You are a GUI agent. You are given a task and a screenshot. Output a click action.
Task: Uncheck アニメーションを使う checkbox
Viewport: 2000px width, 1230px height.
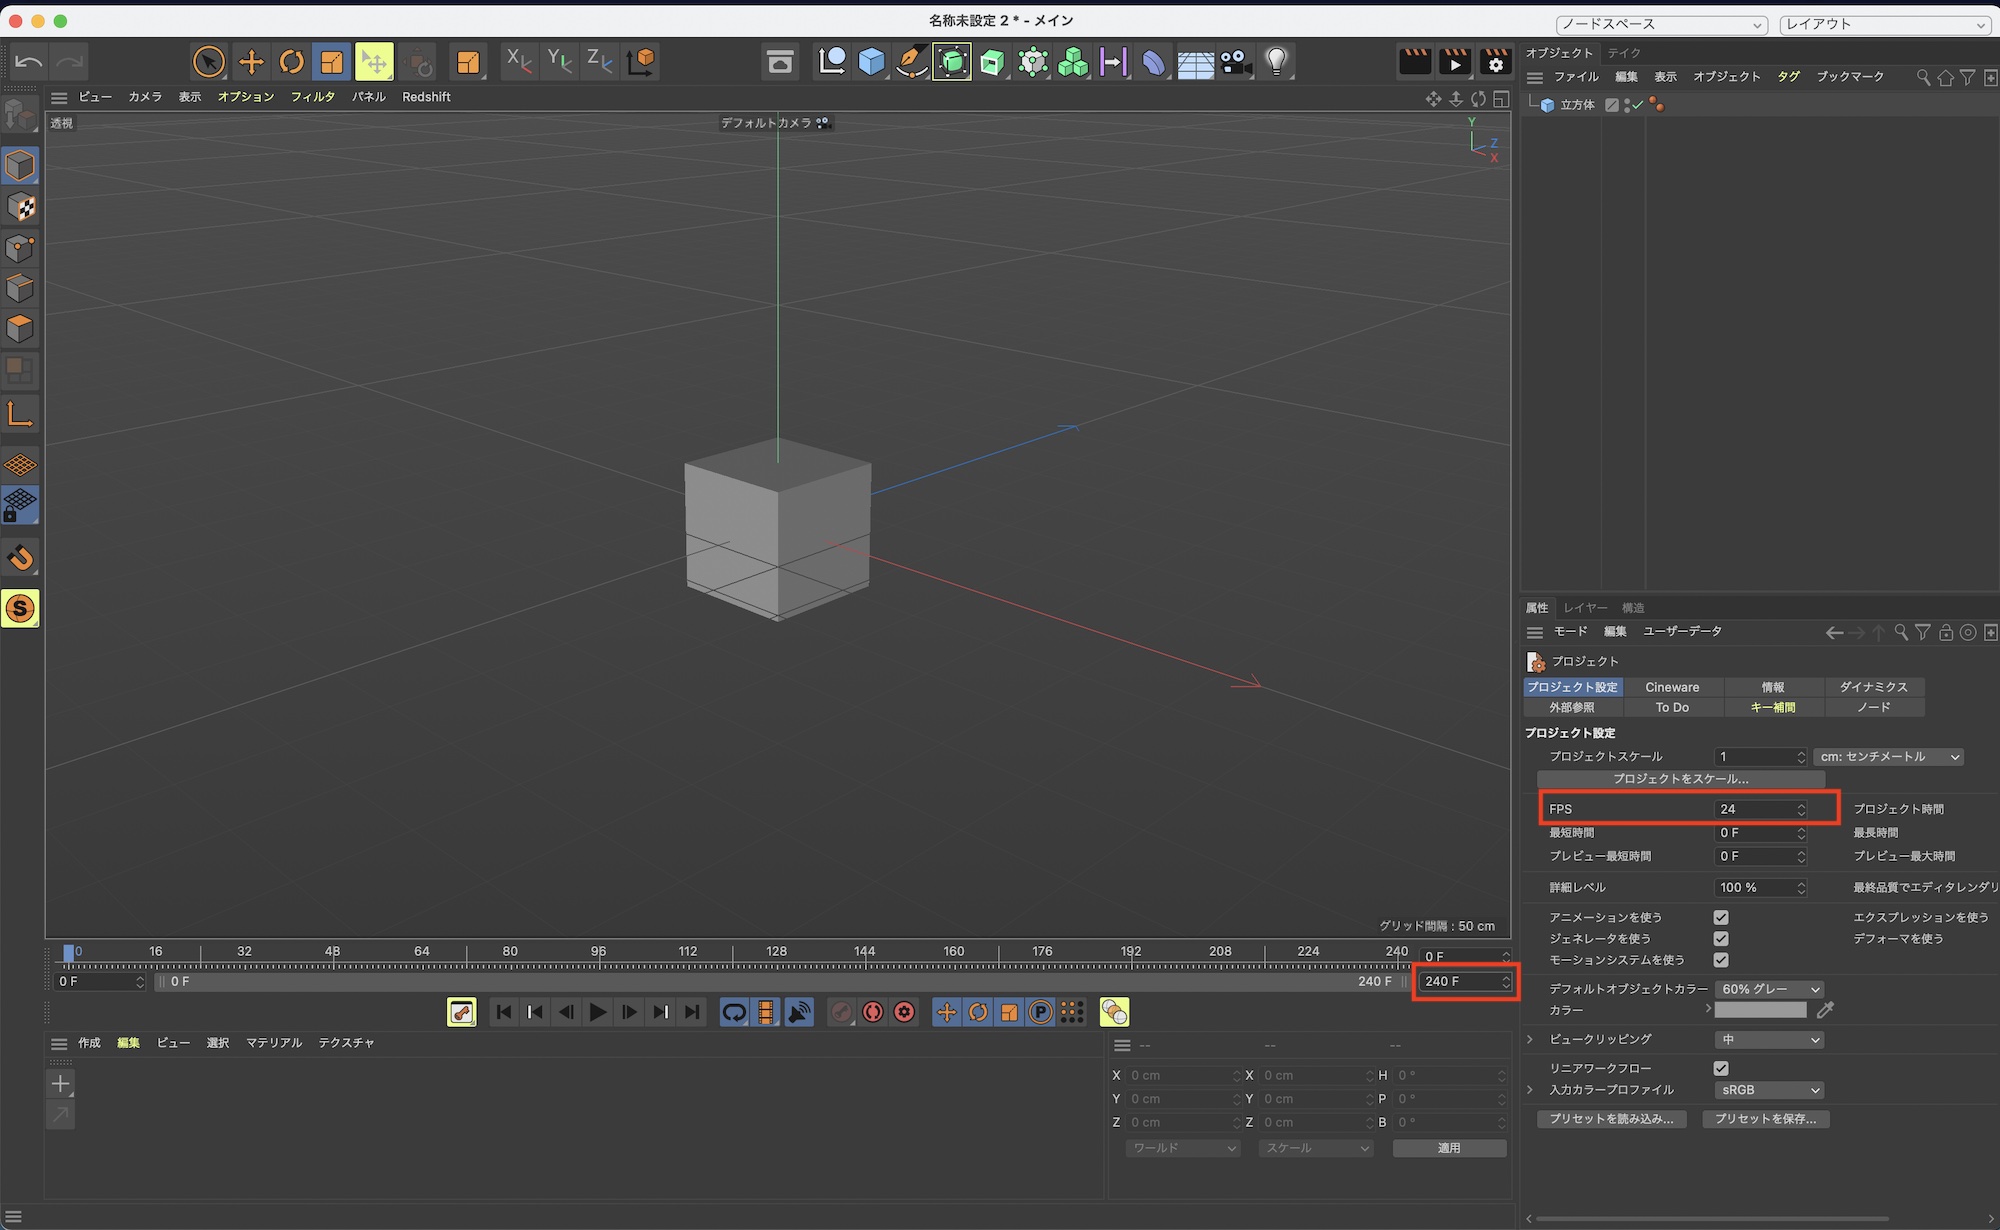tap(1720, 917)
